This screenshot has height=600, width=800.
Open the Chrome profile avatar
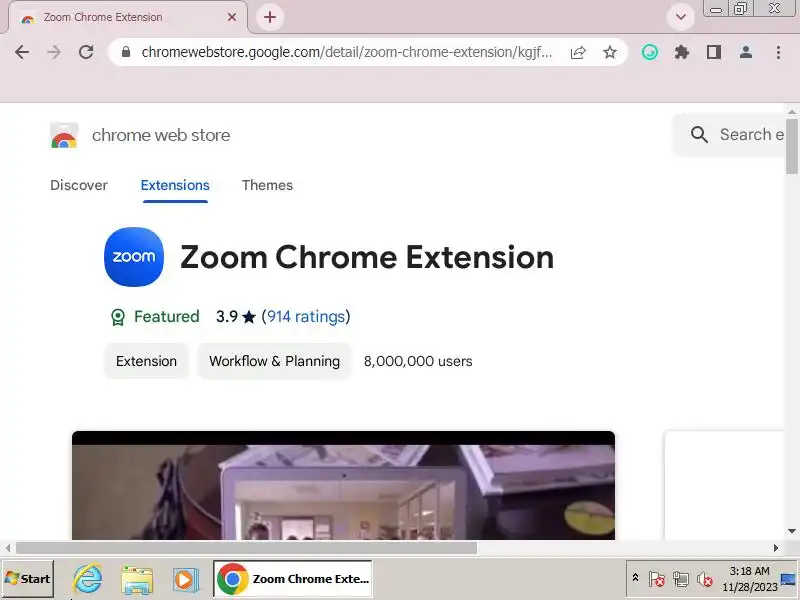746,52
